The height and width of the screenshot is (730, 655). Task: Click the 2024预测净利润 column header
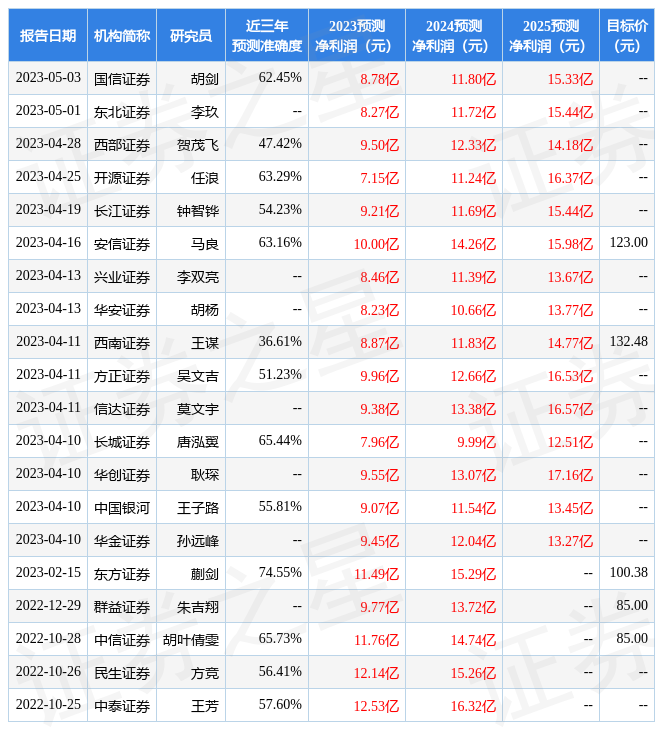tap(454, 35)
